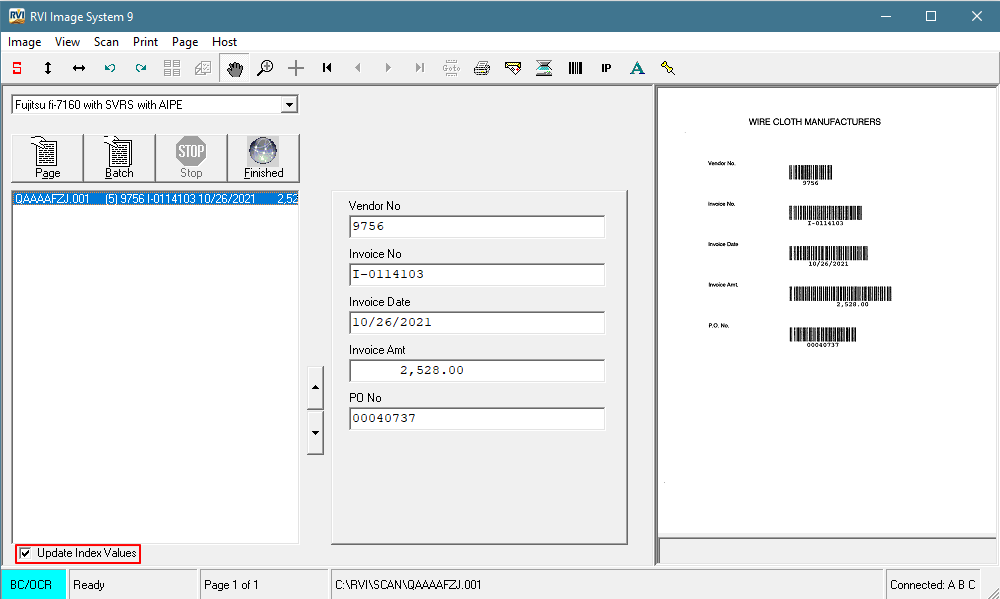Open the IP tool on the toolbar
The width and height of the screenshot is (1000, 599).
(x=606, y=67)
